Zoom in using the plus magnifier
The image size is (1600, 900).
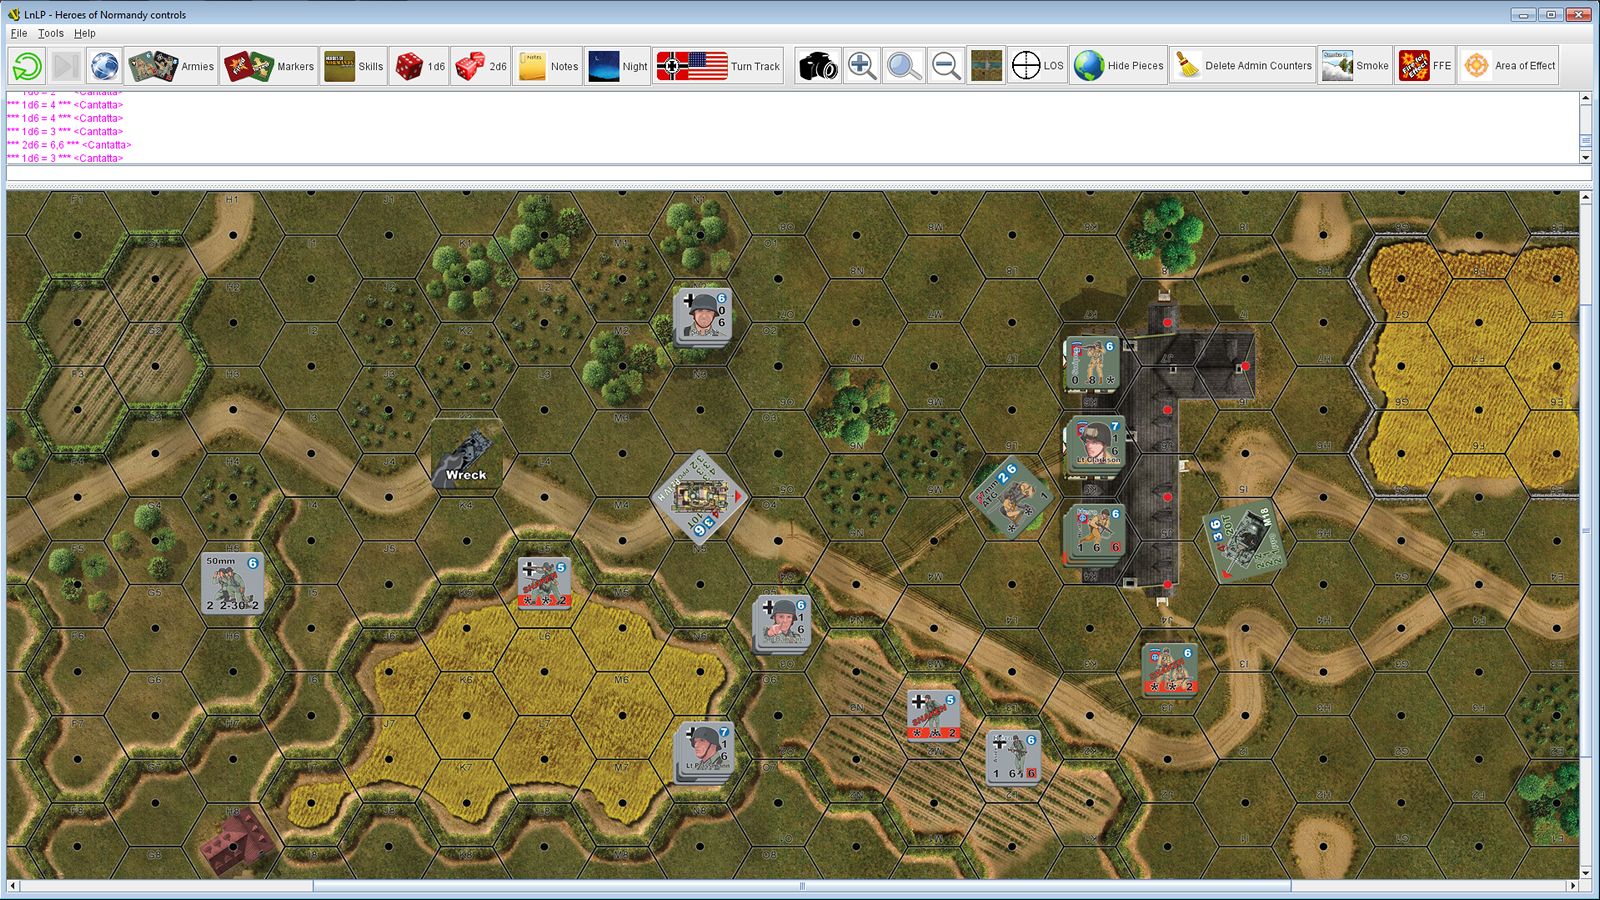coord(861,66)
